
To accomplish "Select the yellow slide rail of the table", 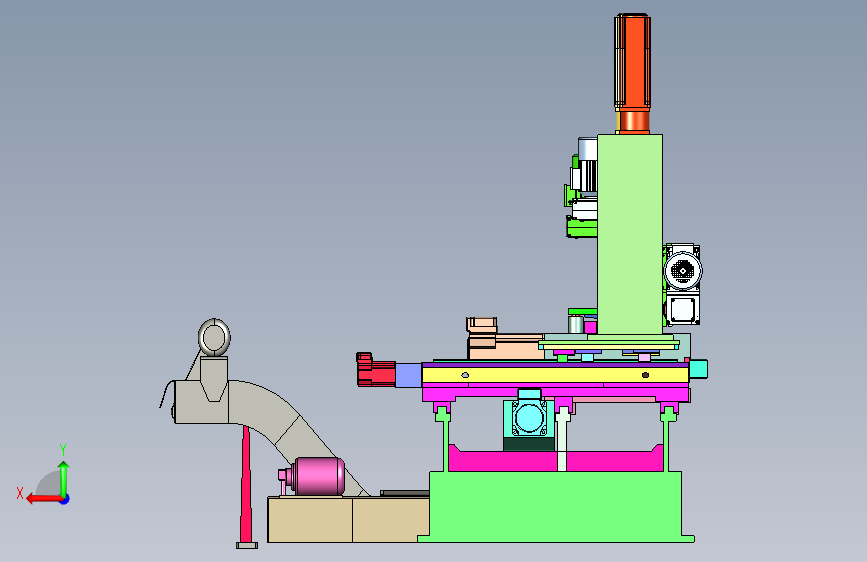I will click(555, 375).
